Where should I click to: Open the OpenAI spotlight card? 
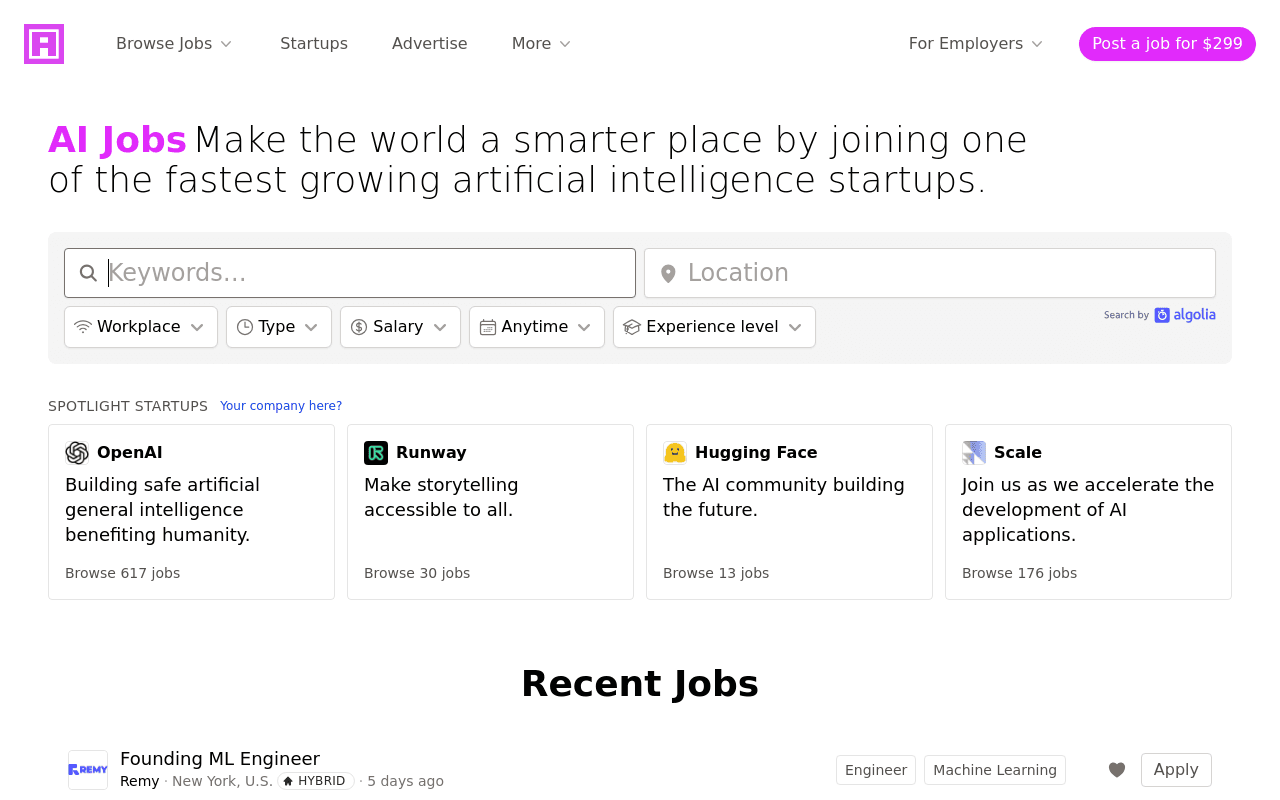click(191, 512)
